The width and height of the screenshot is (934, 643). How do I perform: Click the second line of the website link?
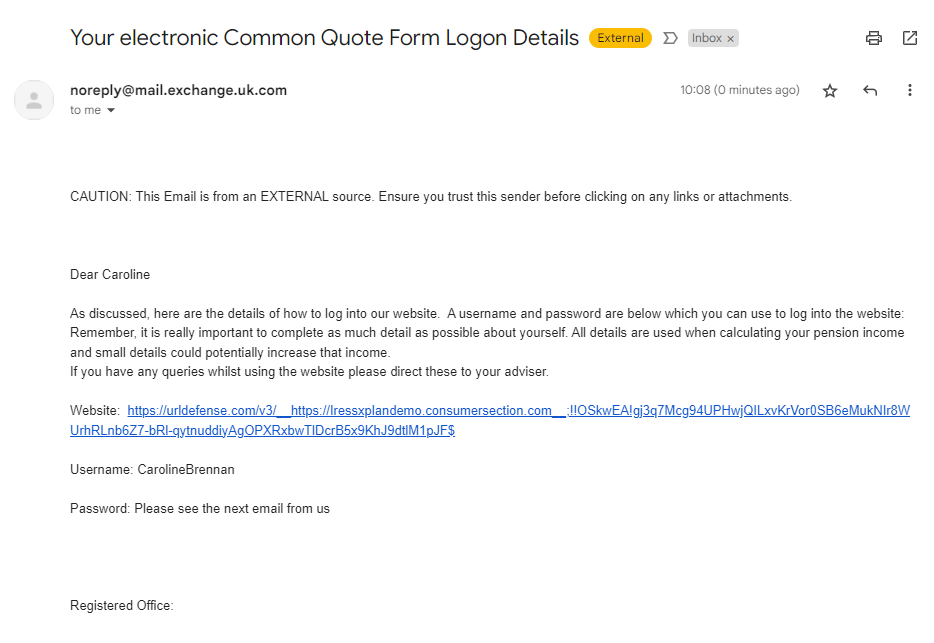pos(262,430)
